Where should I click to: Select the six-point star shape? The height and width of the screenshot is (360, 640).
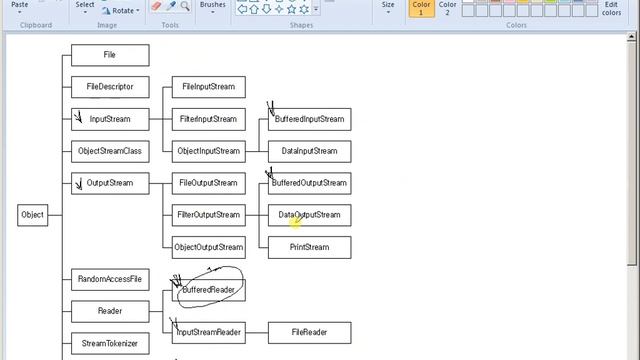click(x=304, y=9)
